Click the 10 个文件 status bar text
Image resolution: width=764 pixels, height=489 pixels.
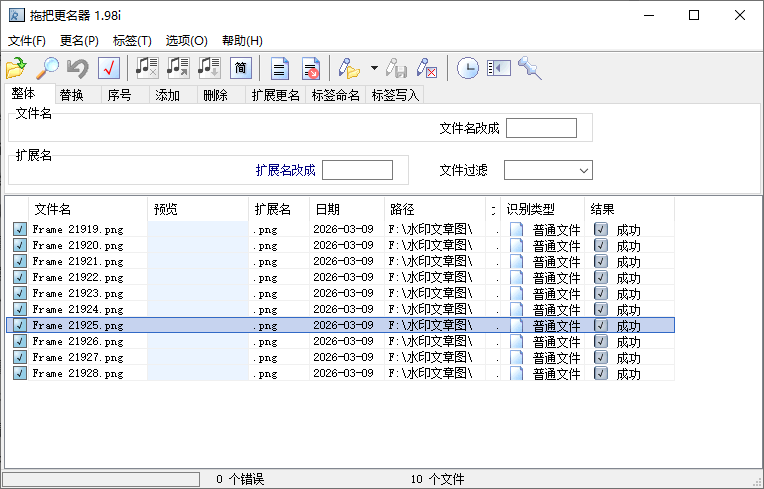(437, 479)
